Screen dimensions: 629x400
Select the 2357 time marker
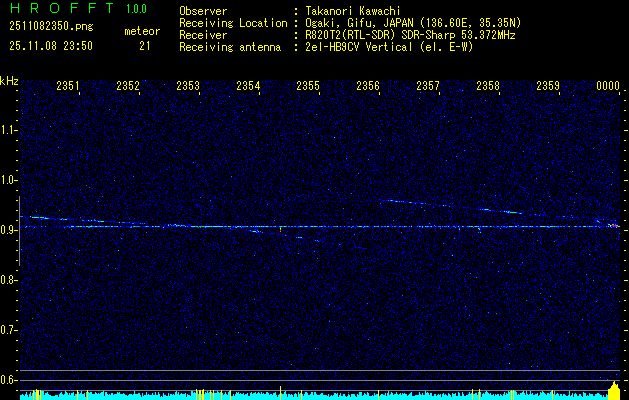(x=428, y=87)
